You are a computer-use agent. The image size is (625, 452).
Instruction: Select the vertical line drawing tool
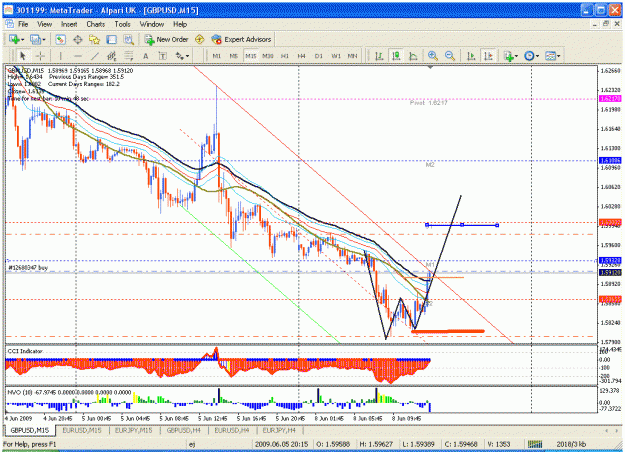click(x=61, y=56)
